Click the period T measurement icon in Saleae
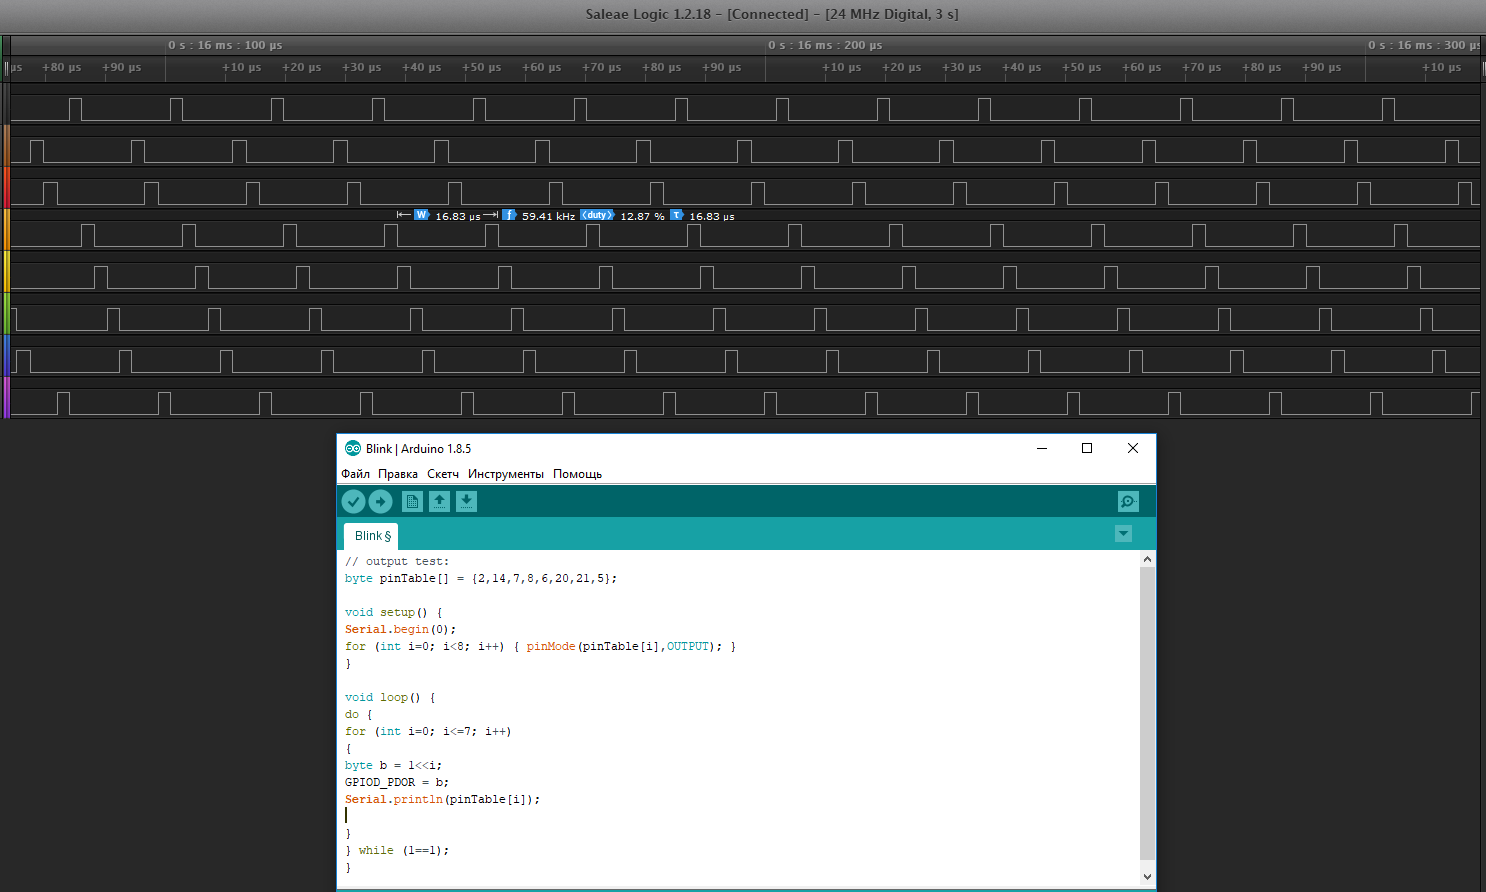Image resolution: width=1486 pixels, height=892 pixels. pos(677,215)
